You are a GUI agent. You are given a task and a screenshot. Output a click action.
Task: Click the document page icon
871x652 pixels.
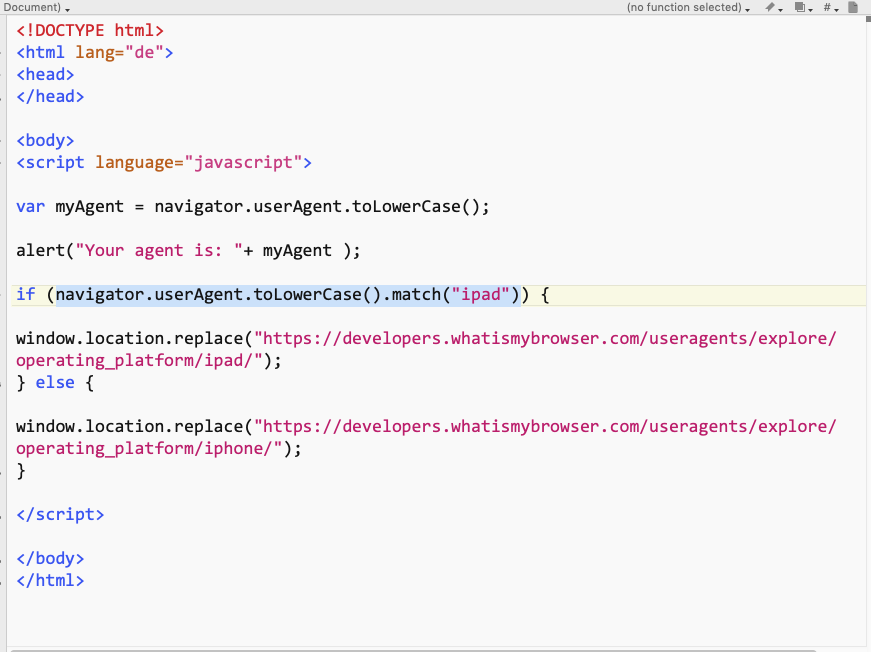click(x=853, y=7)
